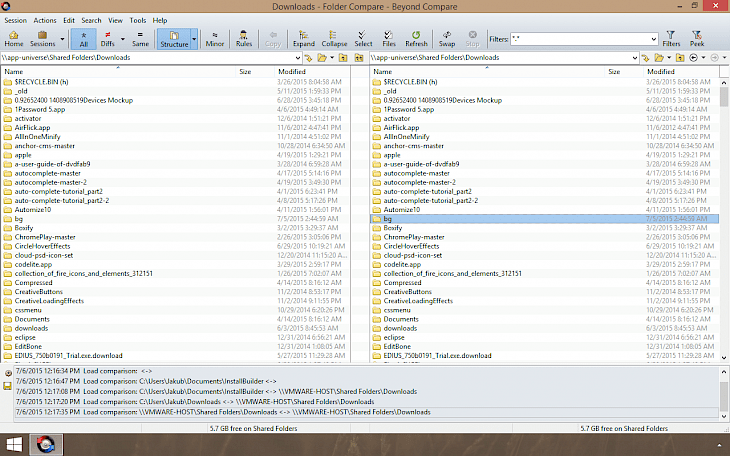Click left pane up-one-level folder icon
The width and height of the screenshot is (730, 456).
343,58
